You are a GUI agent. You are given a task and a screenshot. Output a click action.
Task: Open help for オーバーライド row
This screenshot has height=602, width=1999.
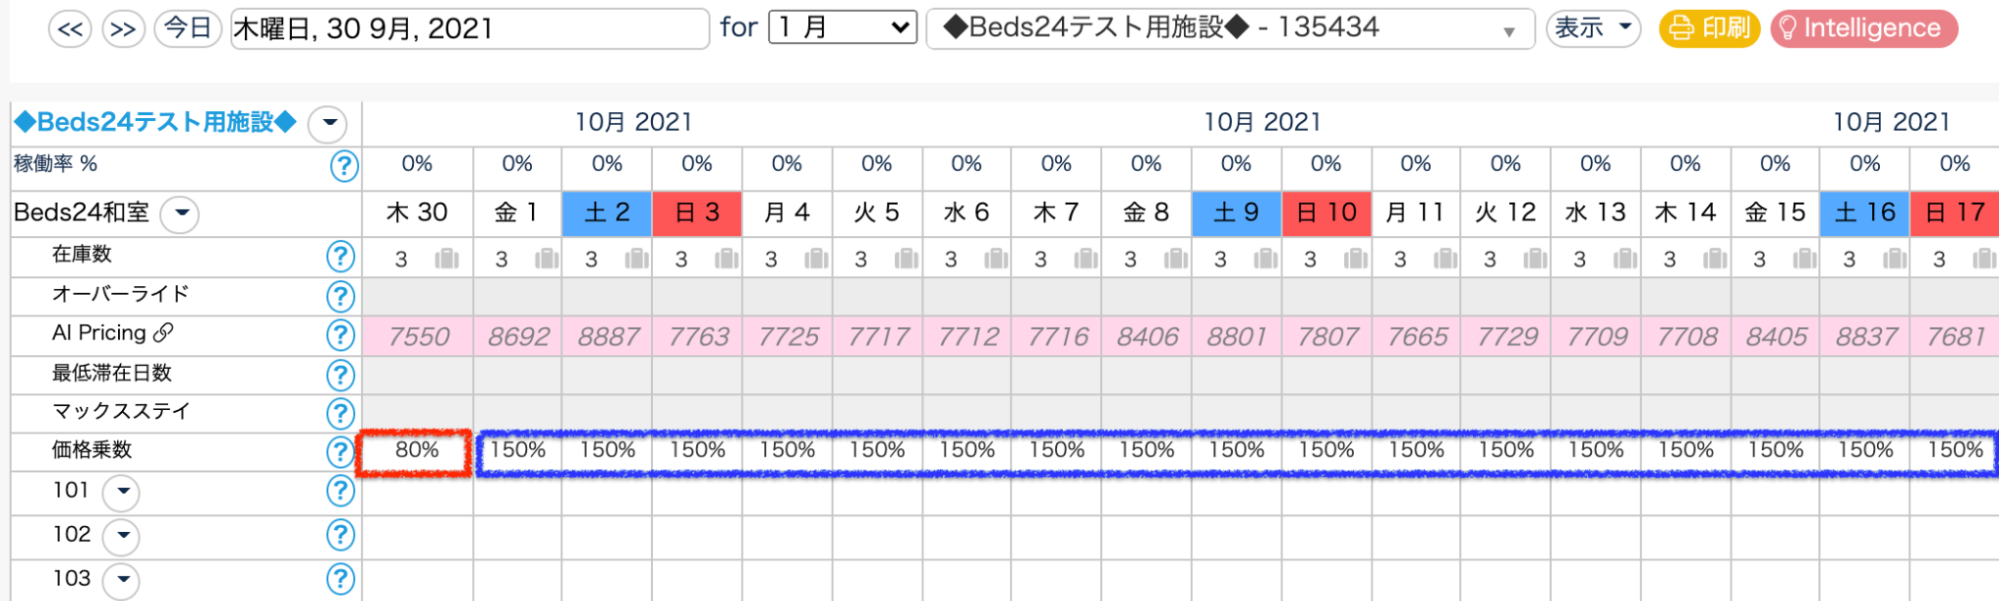point(341,296)
